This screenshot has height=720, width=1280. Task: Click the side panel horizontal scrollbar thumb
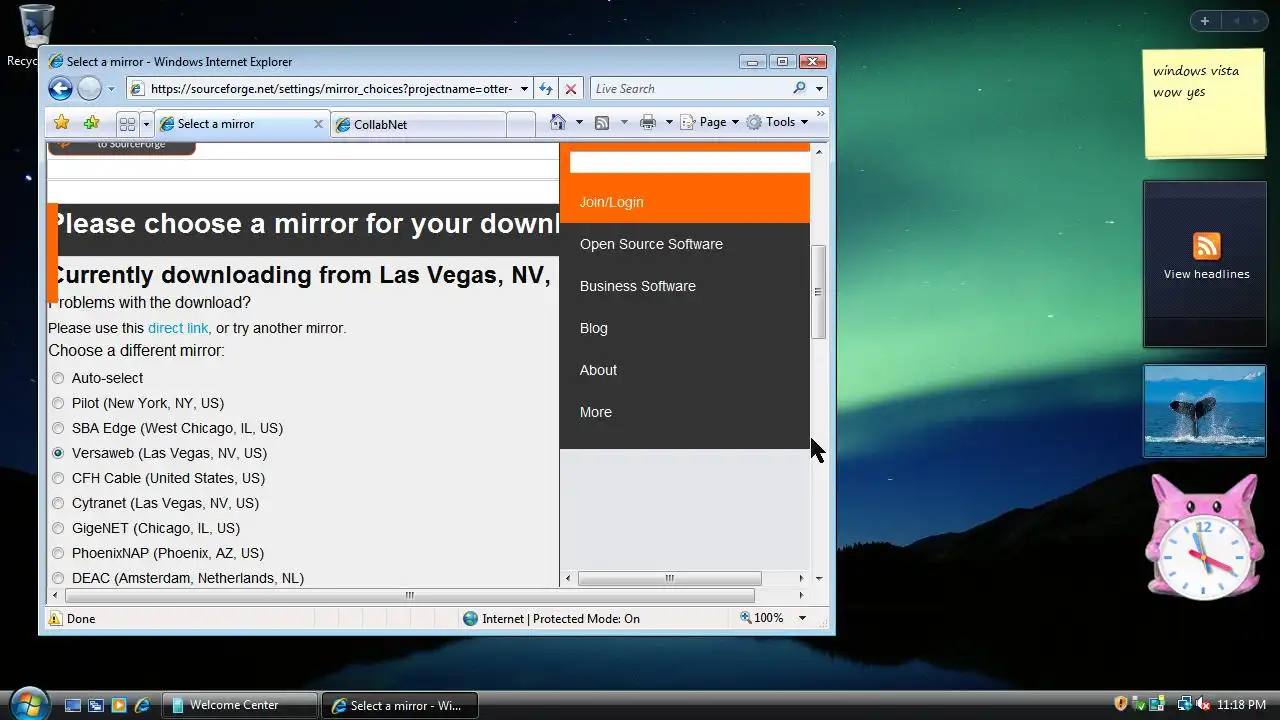coord(670,578)
